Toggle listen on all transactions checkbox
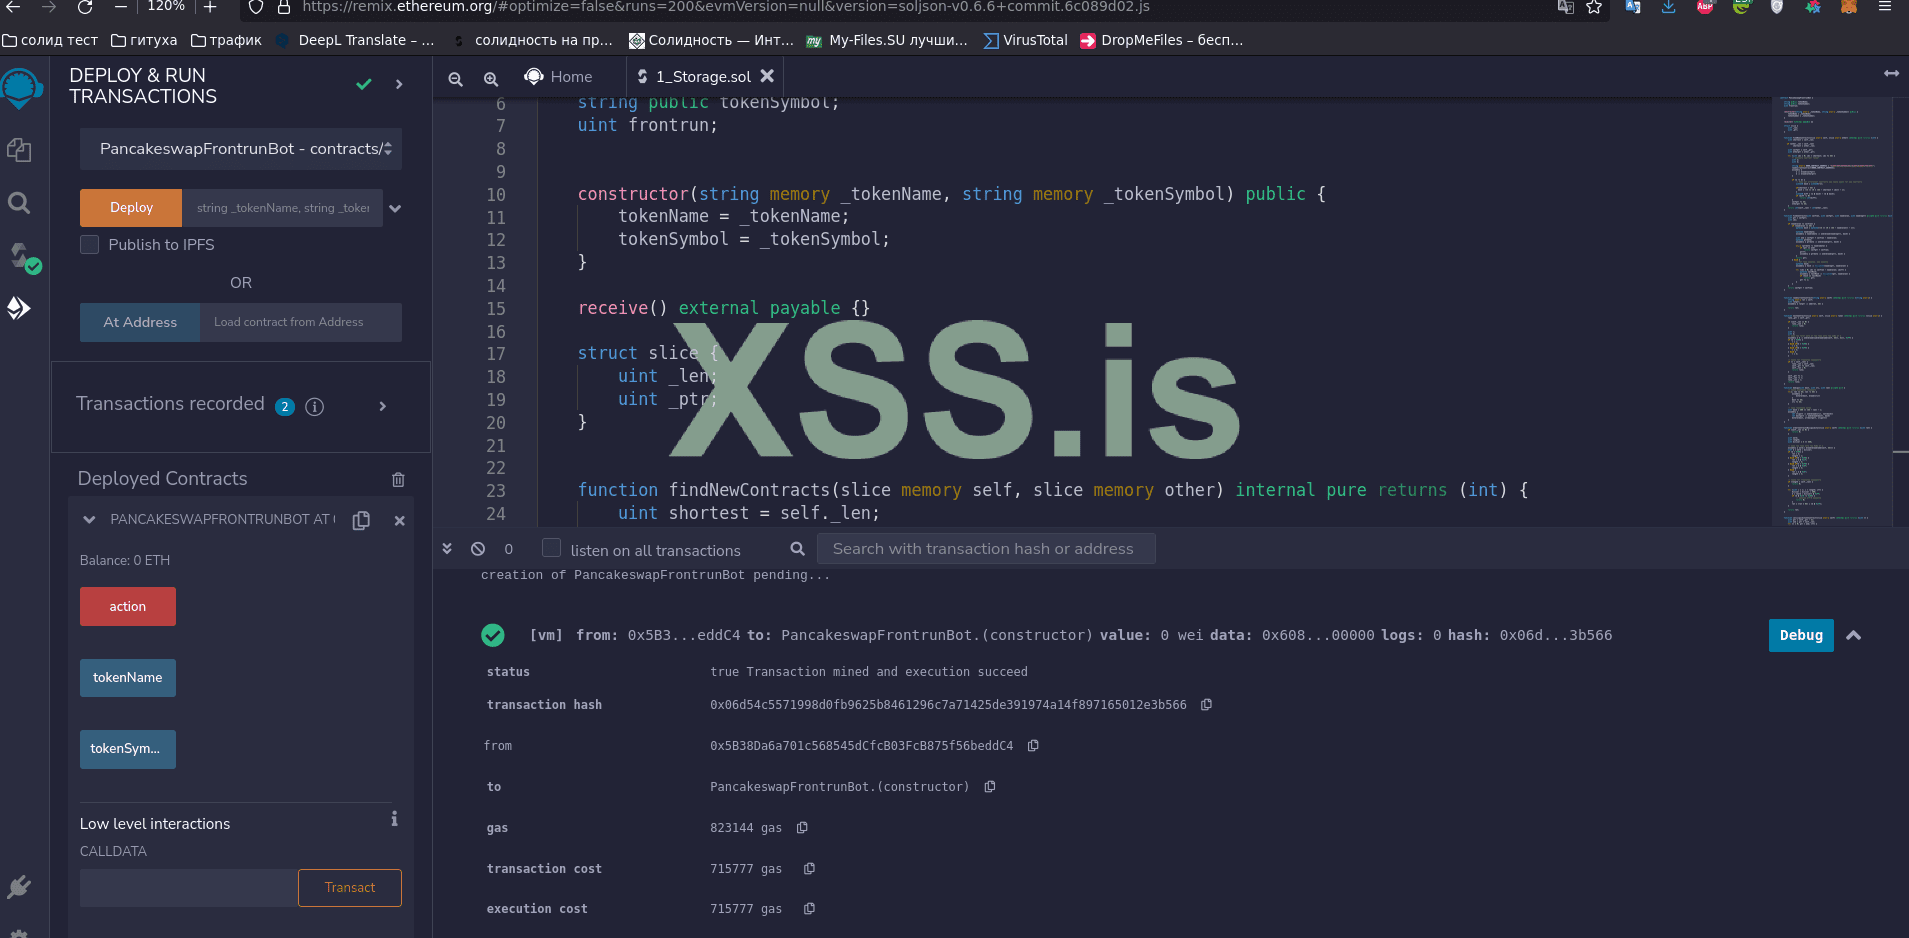 [551, 548]
